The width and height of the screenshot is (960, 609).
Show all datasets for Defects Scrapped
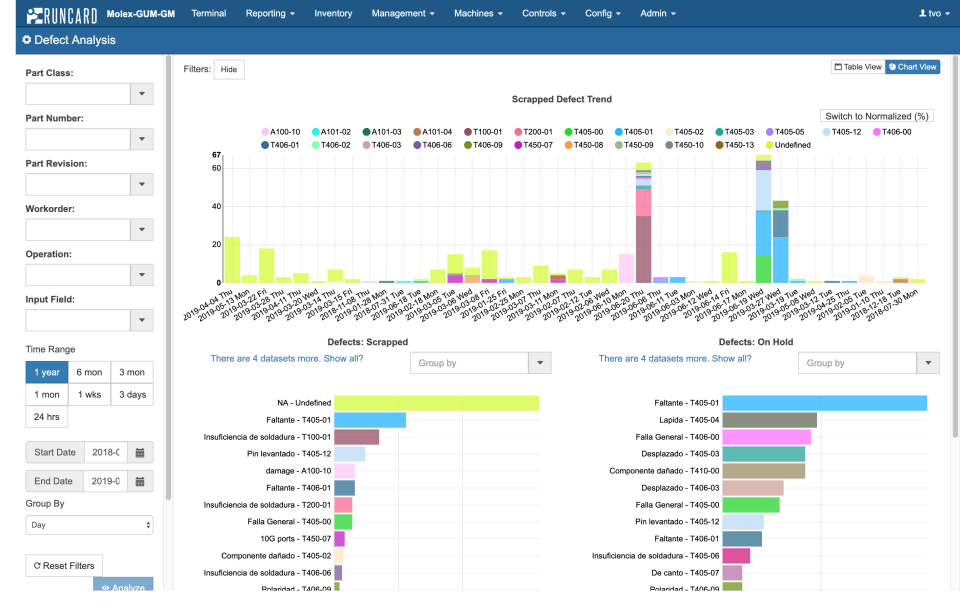287,359
